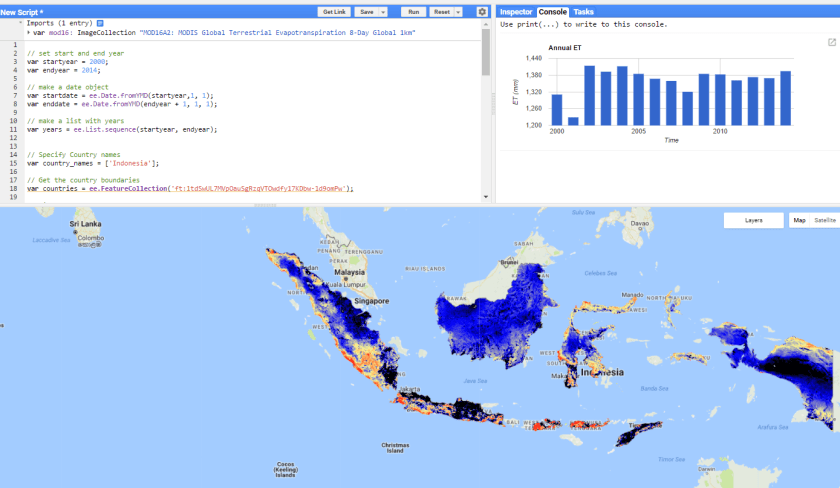Screen dimensions: 840x488
Task: Select the Console tab
Action: coord(553,11)
